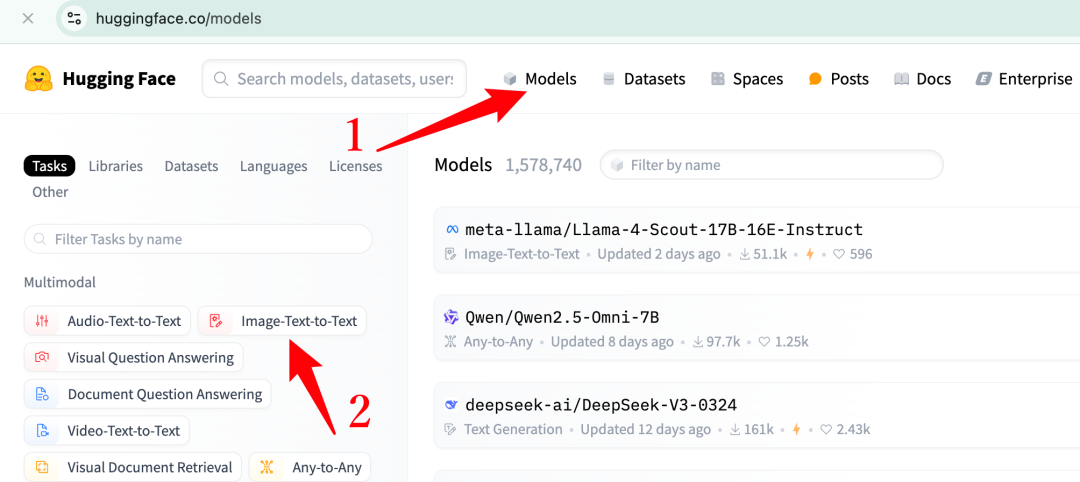Click the Meta logo beside Llama-4-Scout

[x=452, y=229]
